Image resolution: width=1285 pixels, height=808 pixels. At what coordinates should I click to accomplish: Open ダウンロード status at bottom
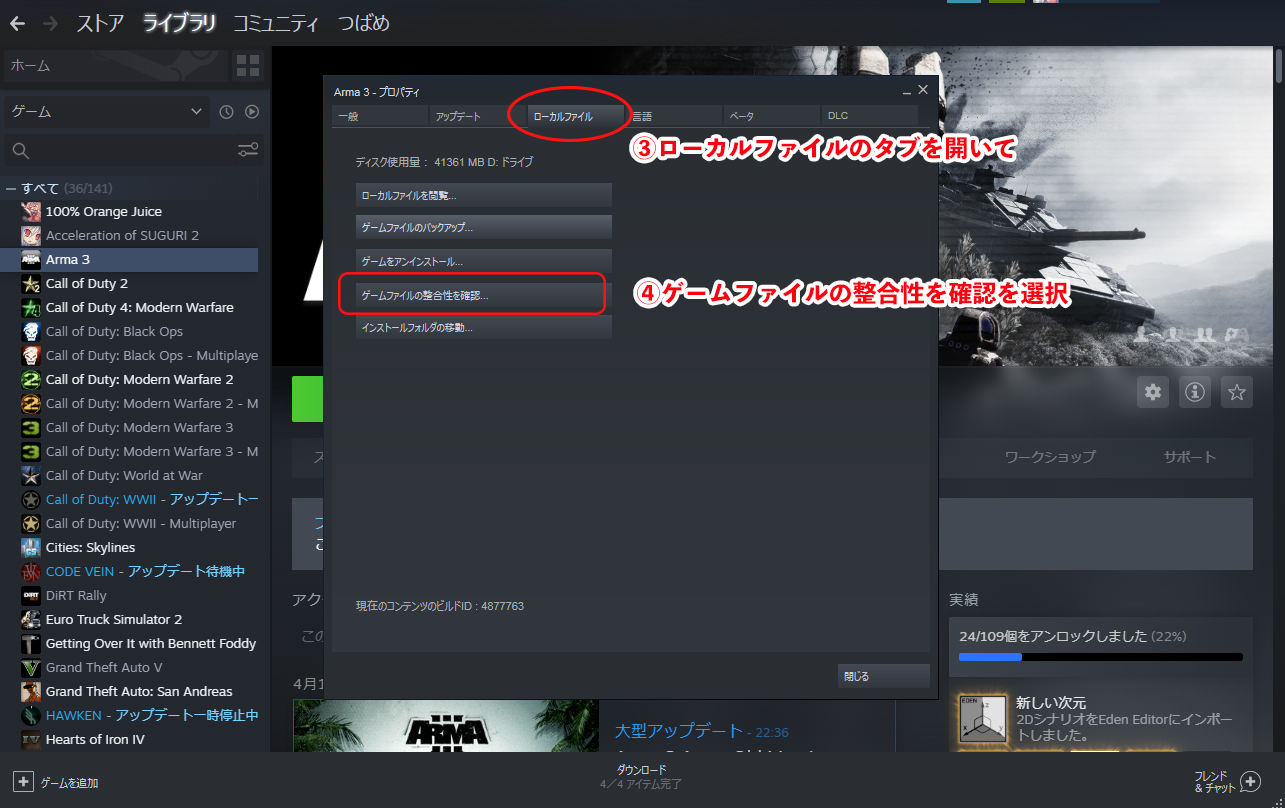(x=641, y=777)
